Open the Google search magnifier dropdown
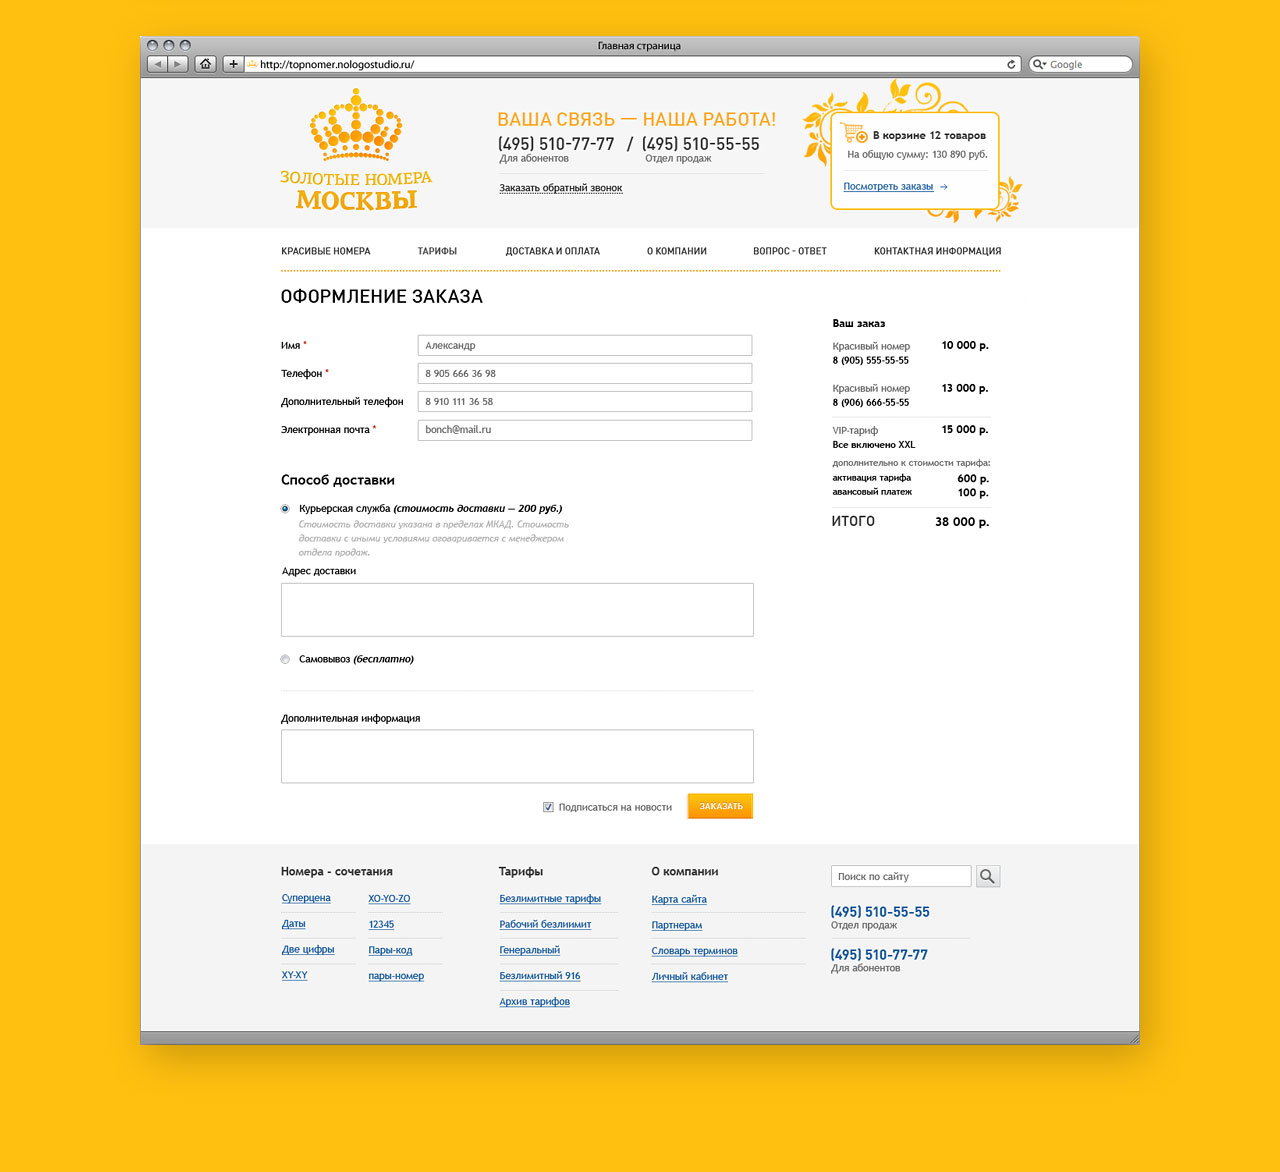The height and width of the screenshot is (1172, 1280). point(1040,64)
